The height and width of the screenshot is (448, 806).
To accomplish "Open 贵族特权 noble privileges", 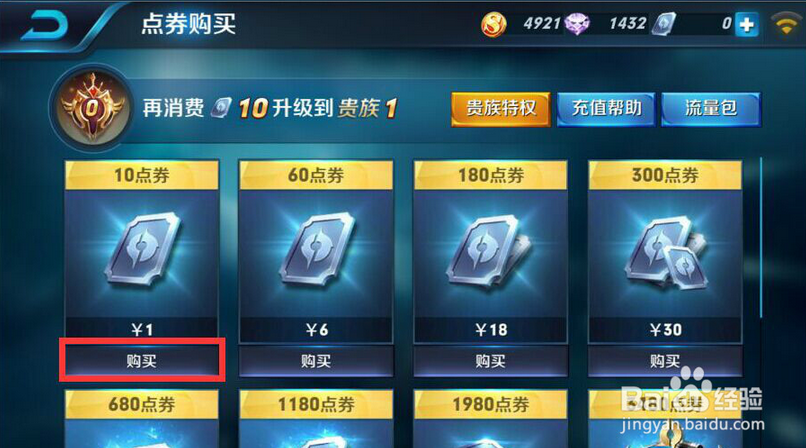I will tap(501, 108).
